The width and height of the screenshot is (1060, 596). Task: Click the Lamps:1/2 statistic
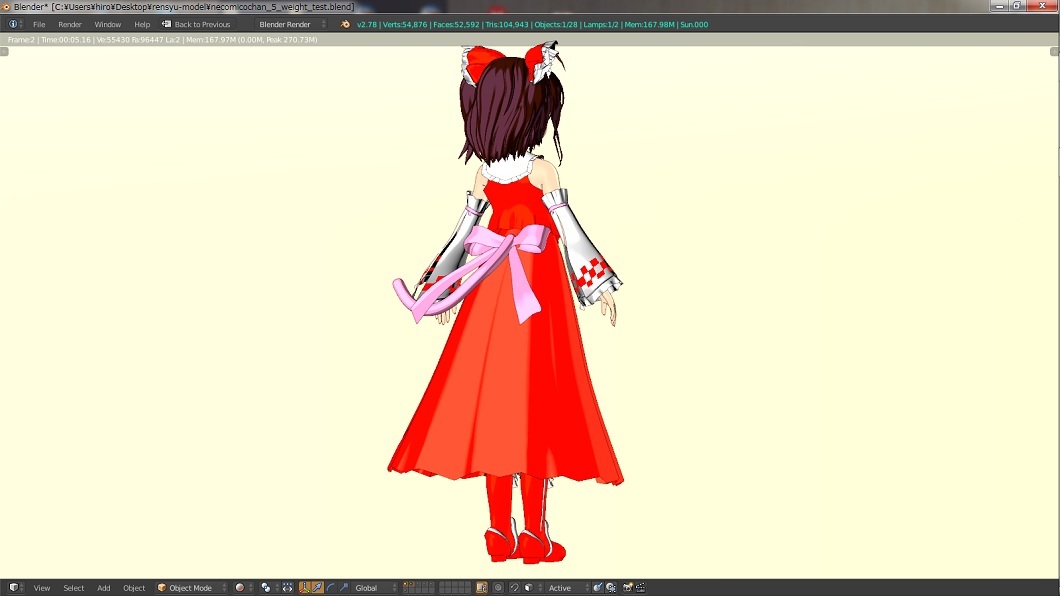601,24
